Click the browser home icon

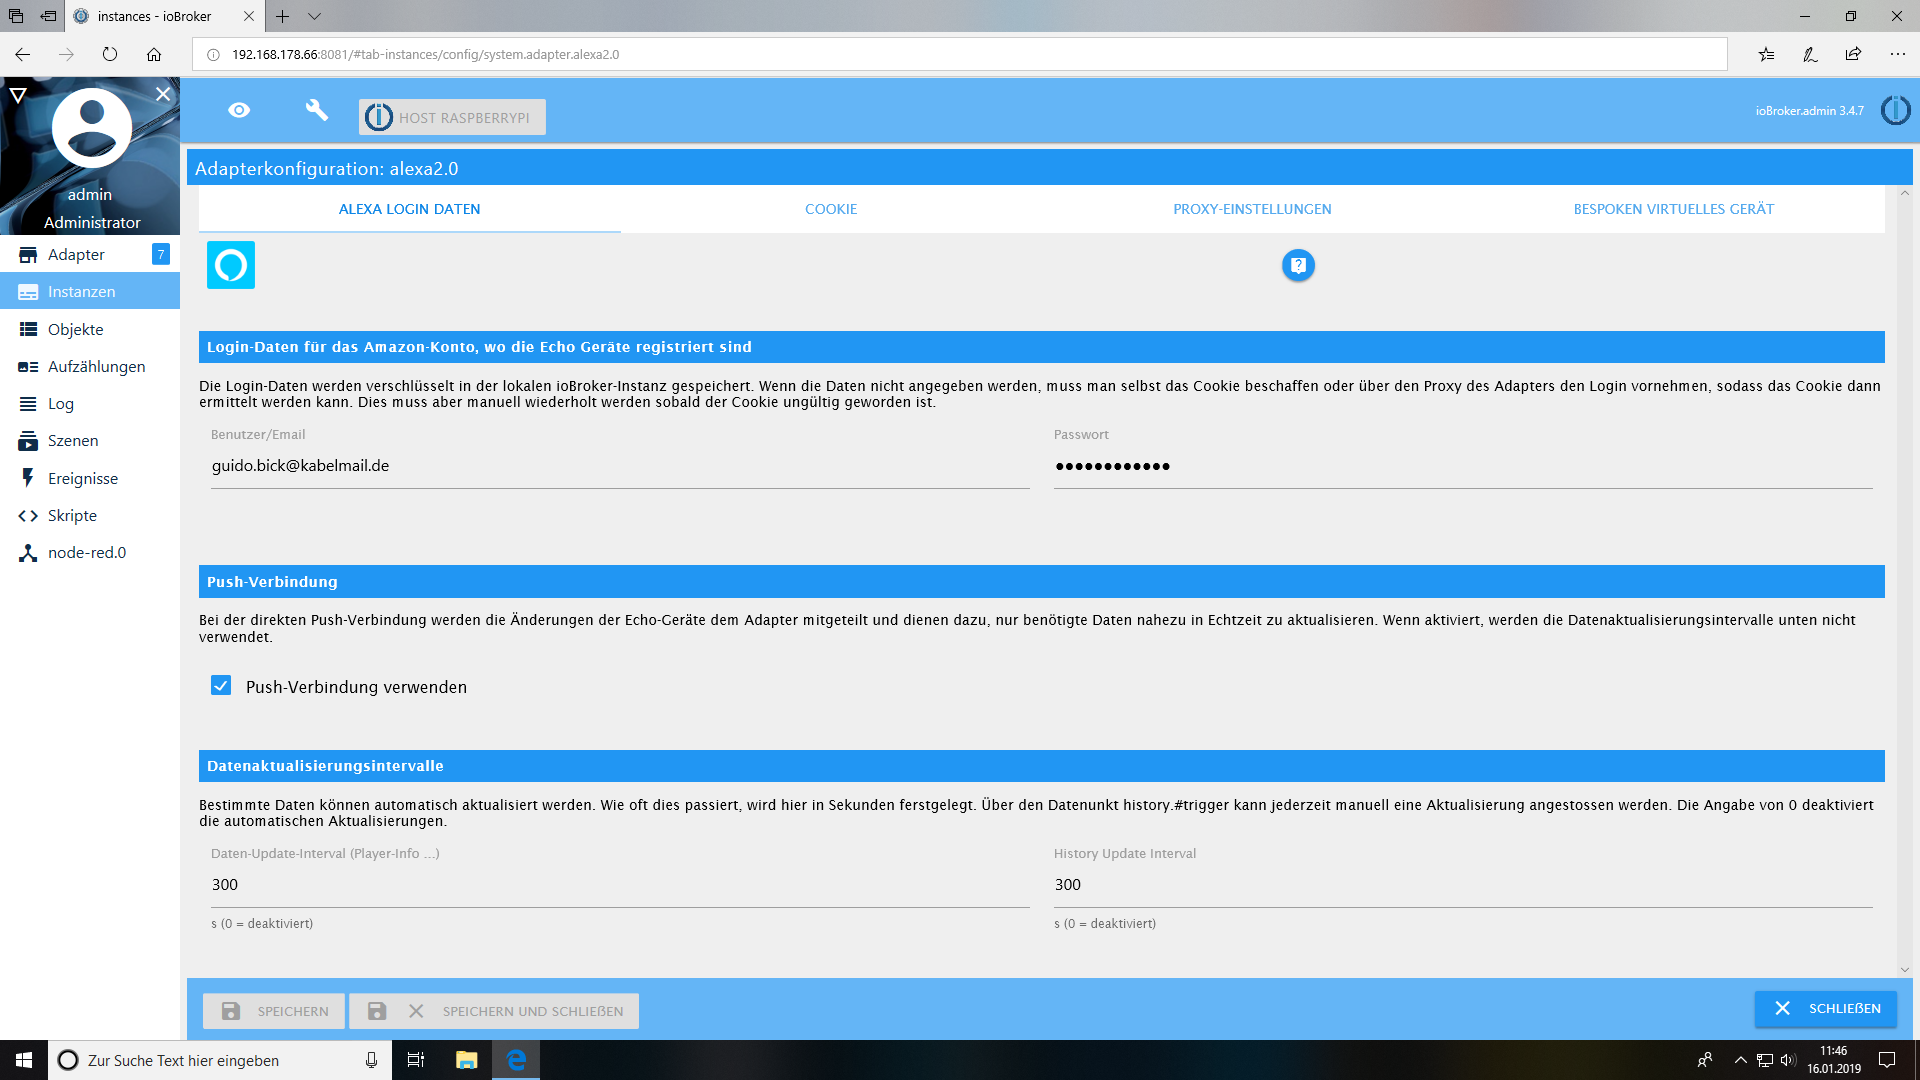click(153, 54)
